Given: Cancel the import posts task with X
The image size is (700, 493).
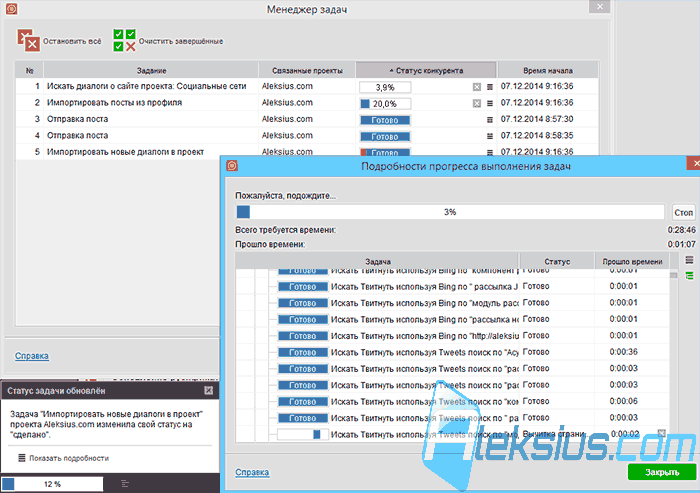Looking at the screenshot, I should pyautogui.click(x=476, y=104).
